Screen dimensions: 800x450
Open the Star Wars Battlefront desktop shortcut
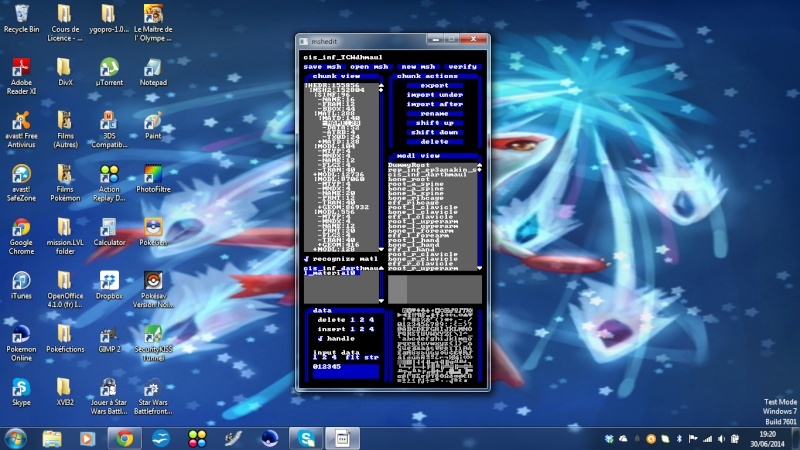pyautogui.click(x=153, y=396)
